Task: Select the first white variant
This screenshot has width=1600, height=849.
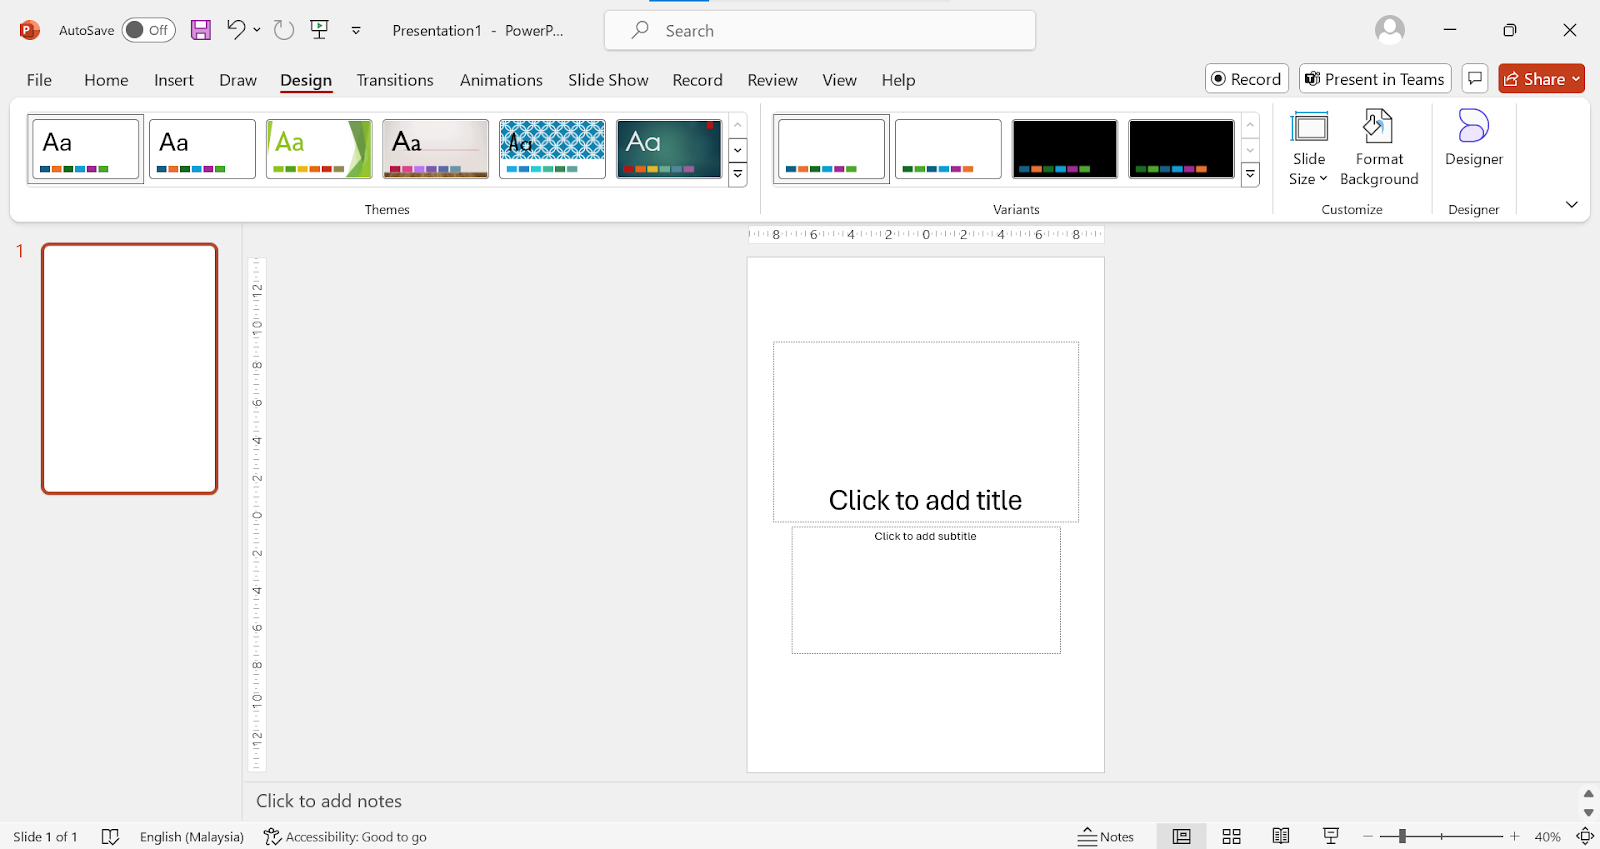Action: tap(831, 149)
